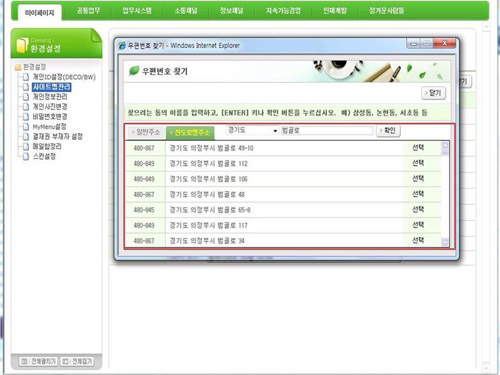Open the 마이페이지 tab
This screenshot has width=500, height=375.
(39, 13)
